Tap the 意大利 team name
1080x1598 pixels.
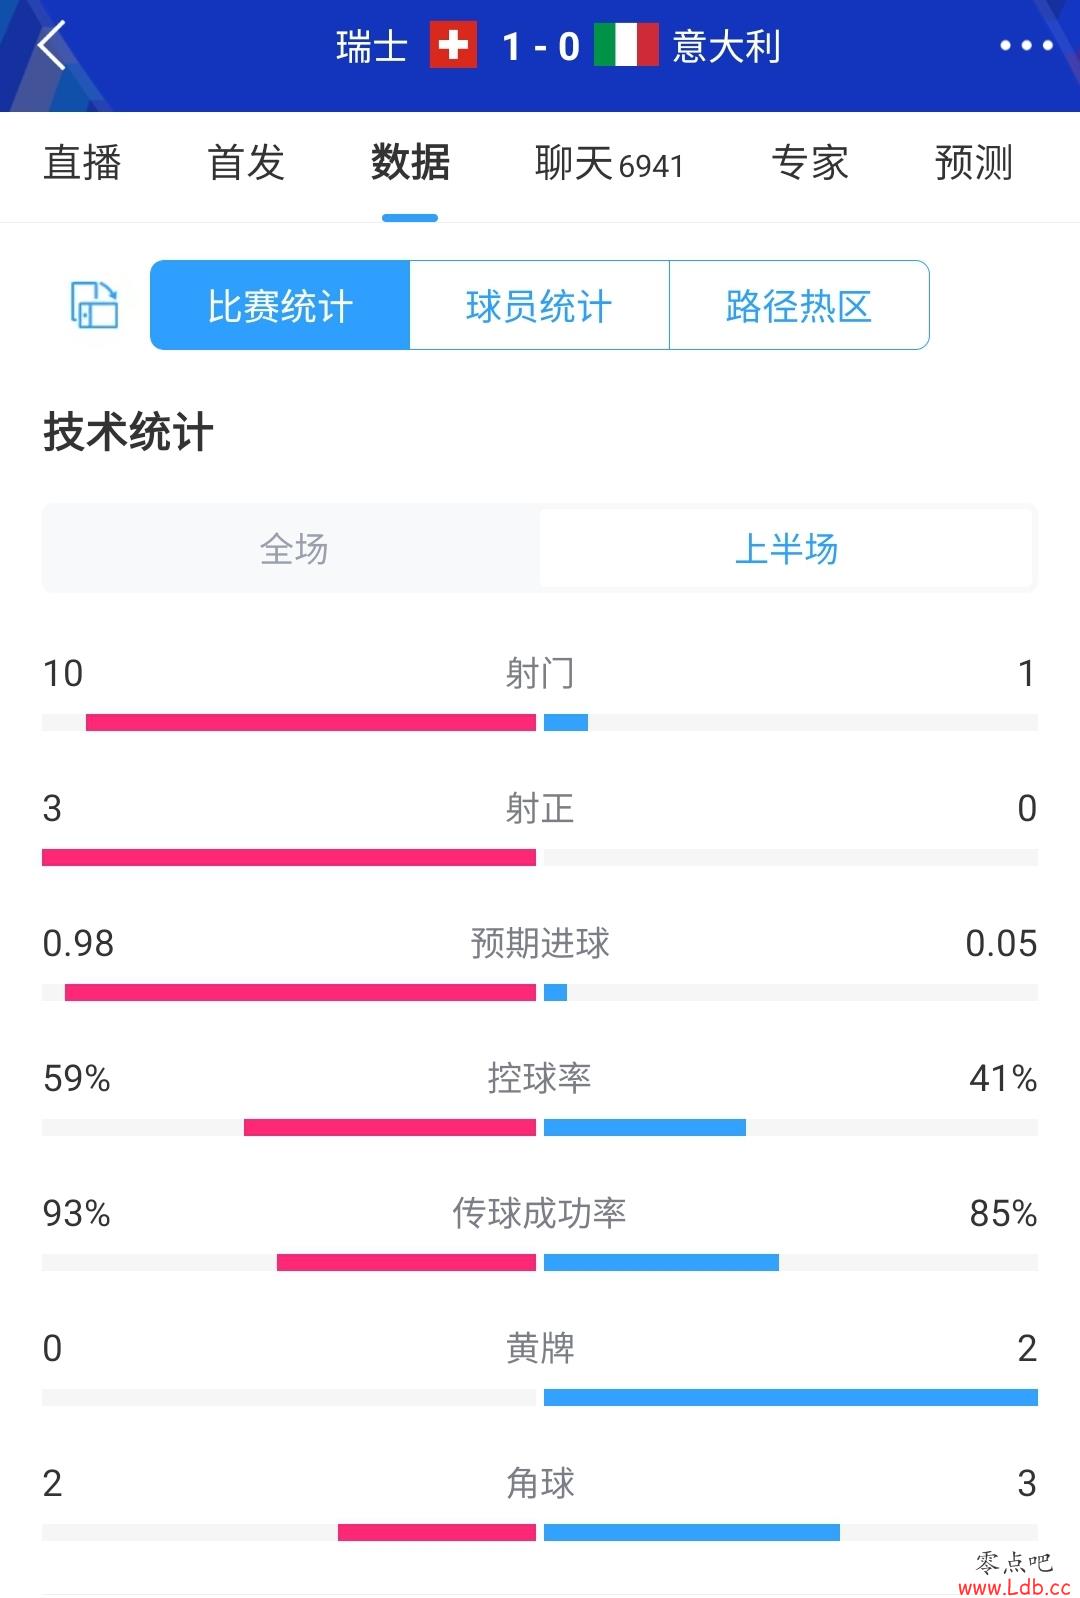click(x=727, y=46)
